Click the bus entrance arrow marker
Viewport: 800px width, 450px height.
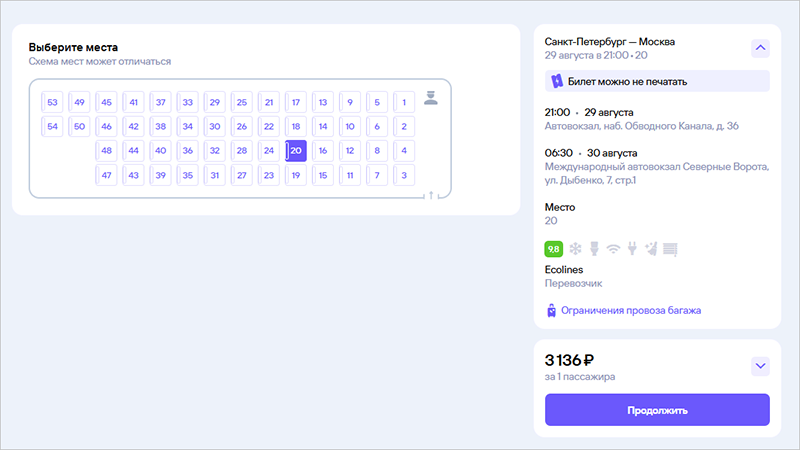click(430, 195)
